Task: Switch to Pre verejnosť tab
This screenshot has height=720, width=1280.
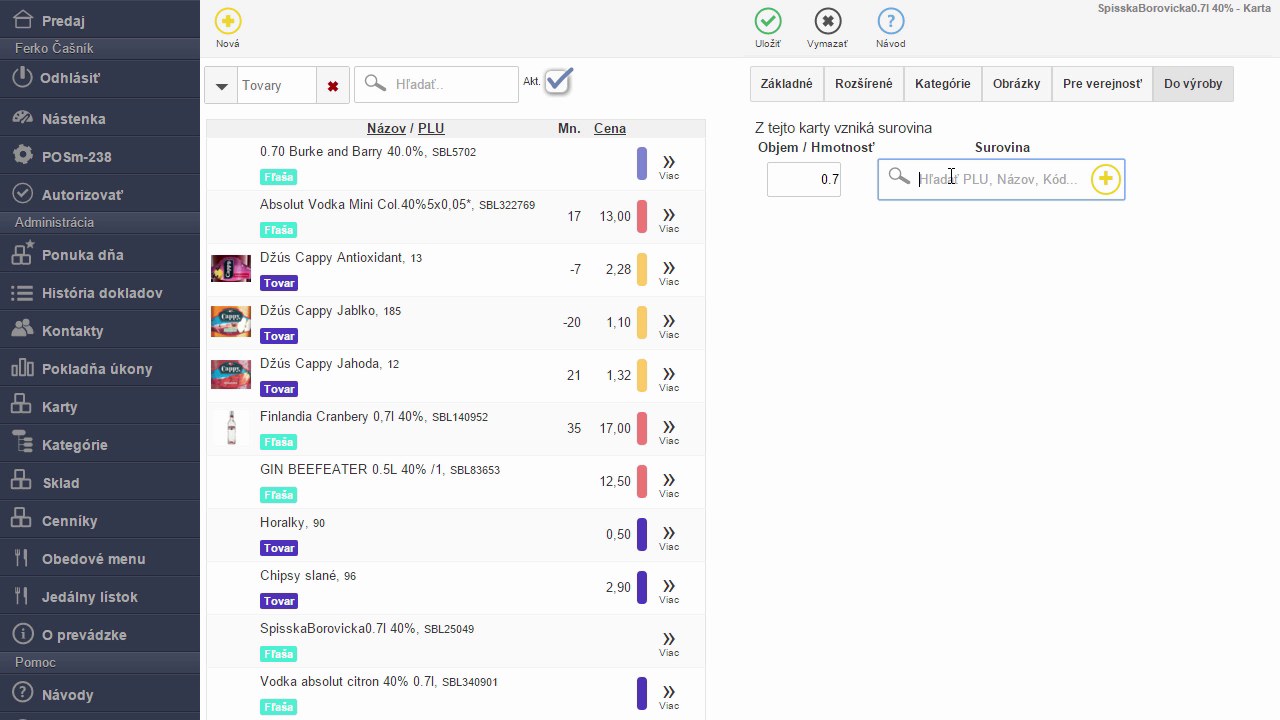Action: tap(1102, 84)
